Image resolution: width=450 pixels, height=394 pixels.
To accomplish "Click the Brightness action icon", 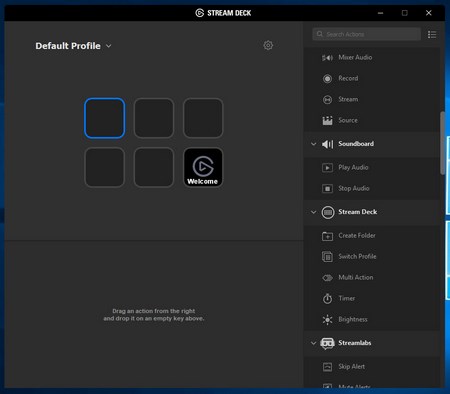I will pos(327,320).
